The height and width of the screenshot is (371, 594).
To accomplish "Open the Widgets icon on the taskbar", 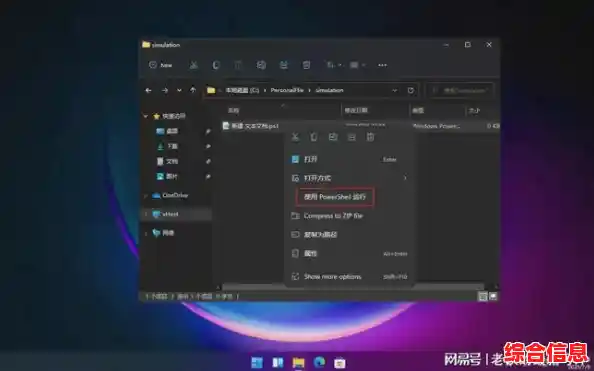I will (278, 362).
